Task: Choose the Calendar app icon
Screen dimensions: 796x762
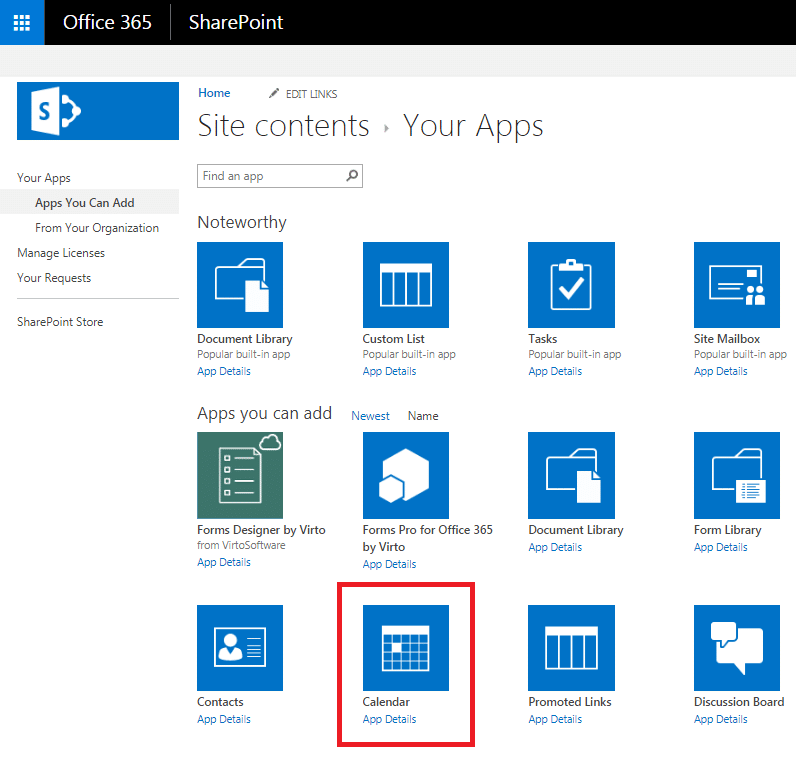Action: tap(405, 648)
